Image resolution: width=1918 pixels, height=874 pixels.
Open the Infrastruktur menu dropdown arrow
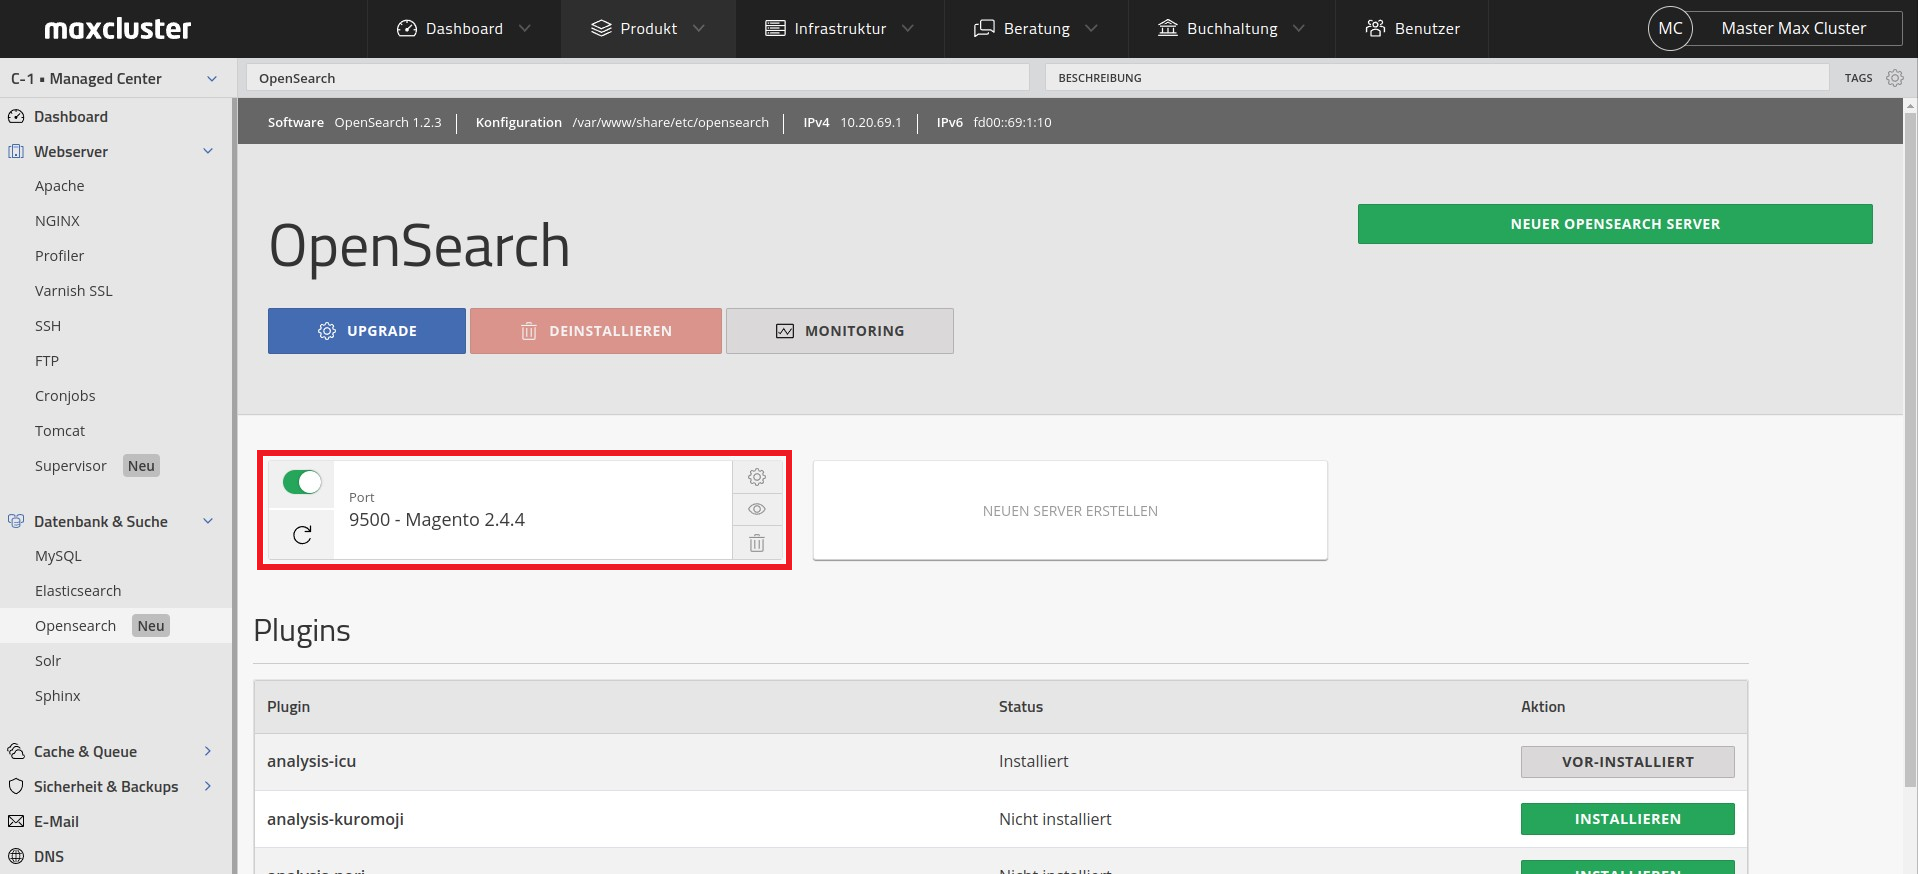click(x=908, y=29)
